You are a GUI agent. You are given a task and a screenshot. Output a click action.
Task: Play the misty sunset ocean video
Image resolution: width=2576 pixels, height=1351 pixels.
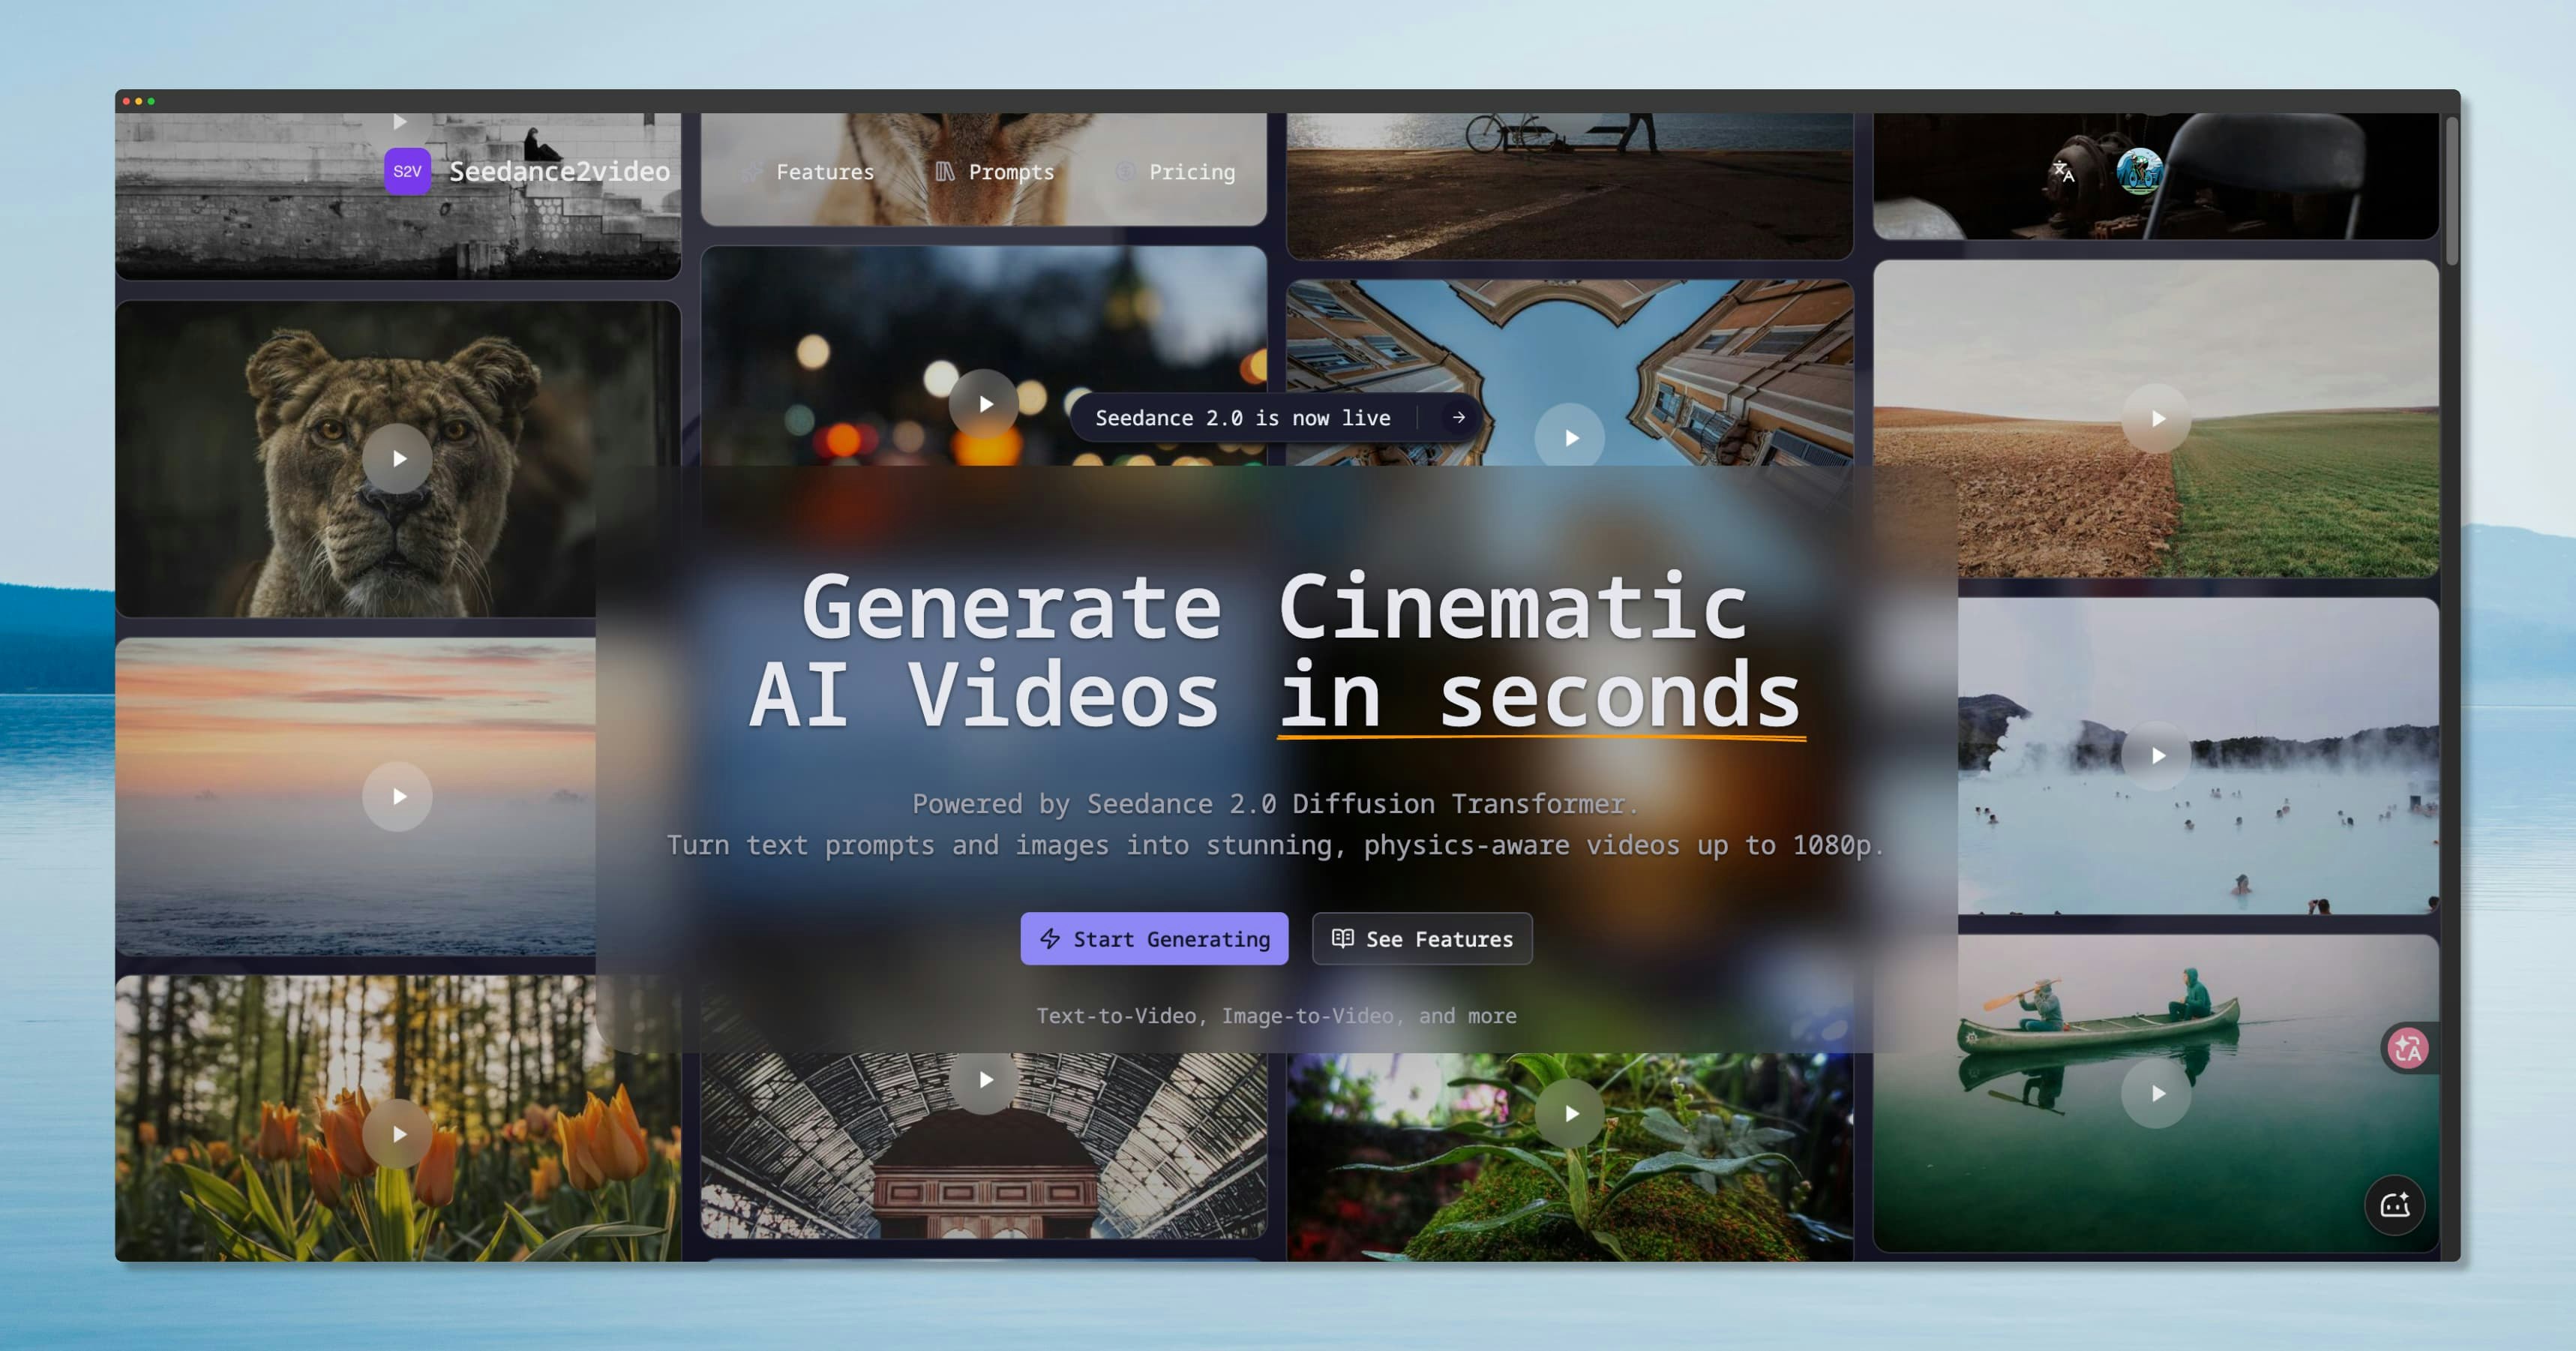tap(397, 796)
